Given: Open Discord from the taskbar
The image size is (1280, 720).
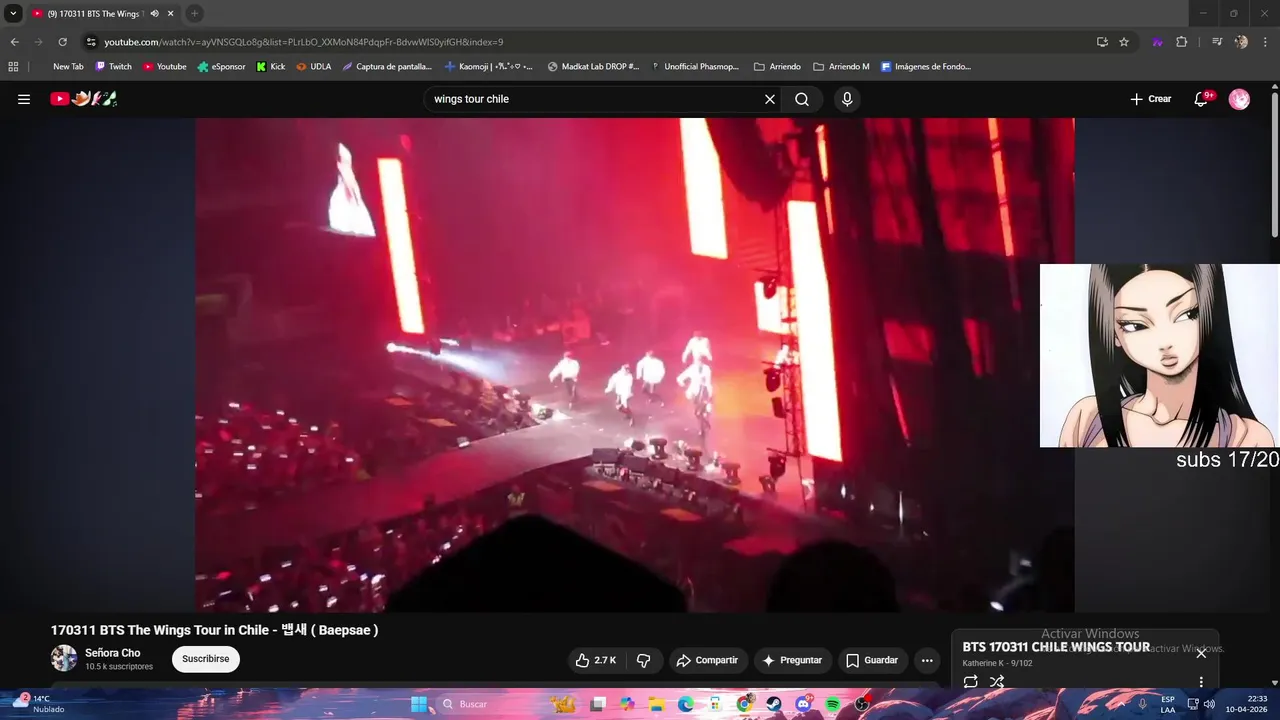Looking at the screenshot, I should click(803, 704).
